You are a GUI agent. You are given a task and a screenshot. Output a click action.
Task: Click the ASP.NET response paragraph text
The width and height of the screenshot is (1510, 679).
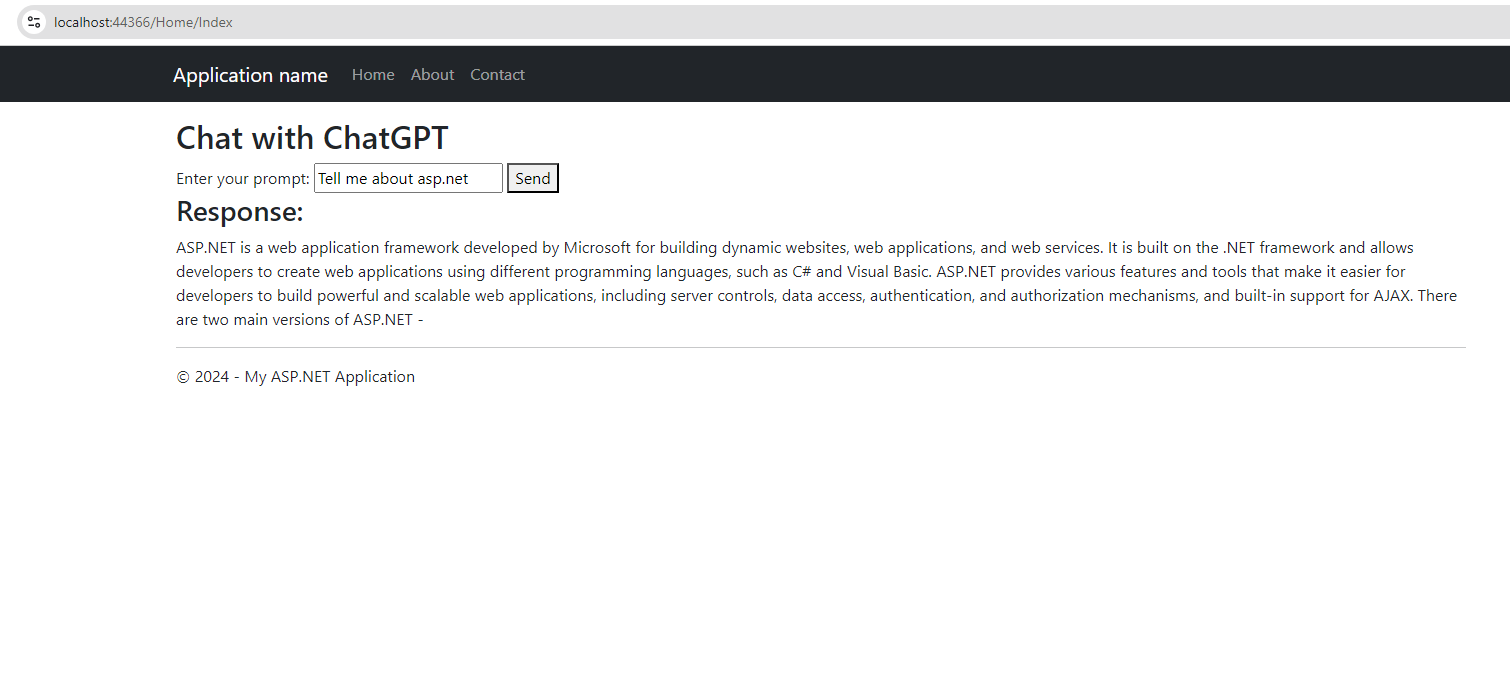(x=816, y=284)
